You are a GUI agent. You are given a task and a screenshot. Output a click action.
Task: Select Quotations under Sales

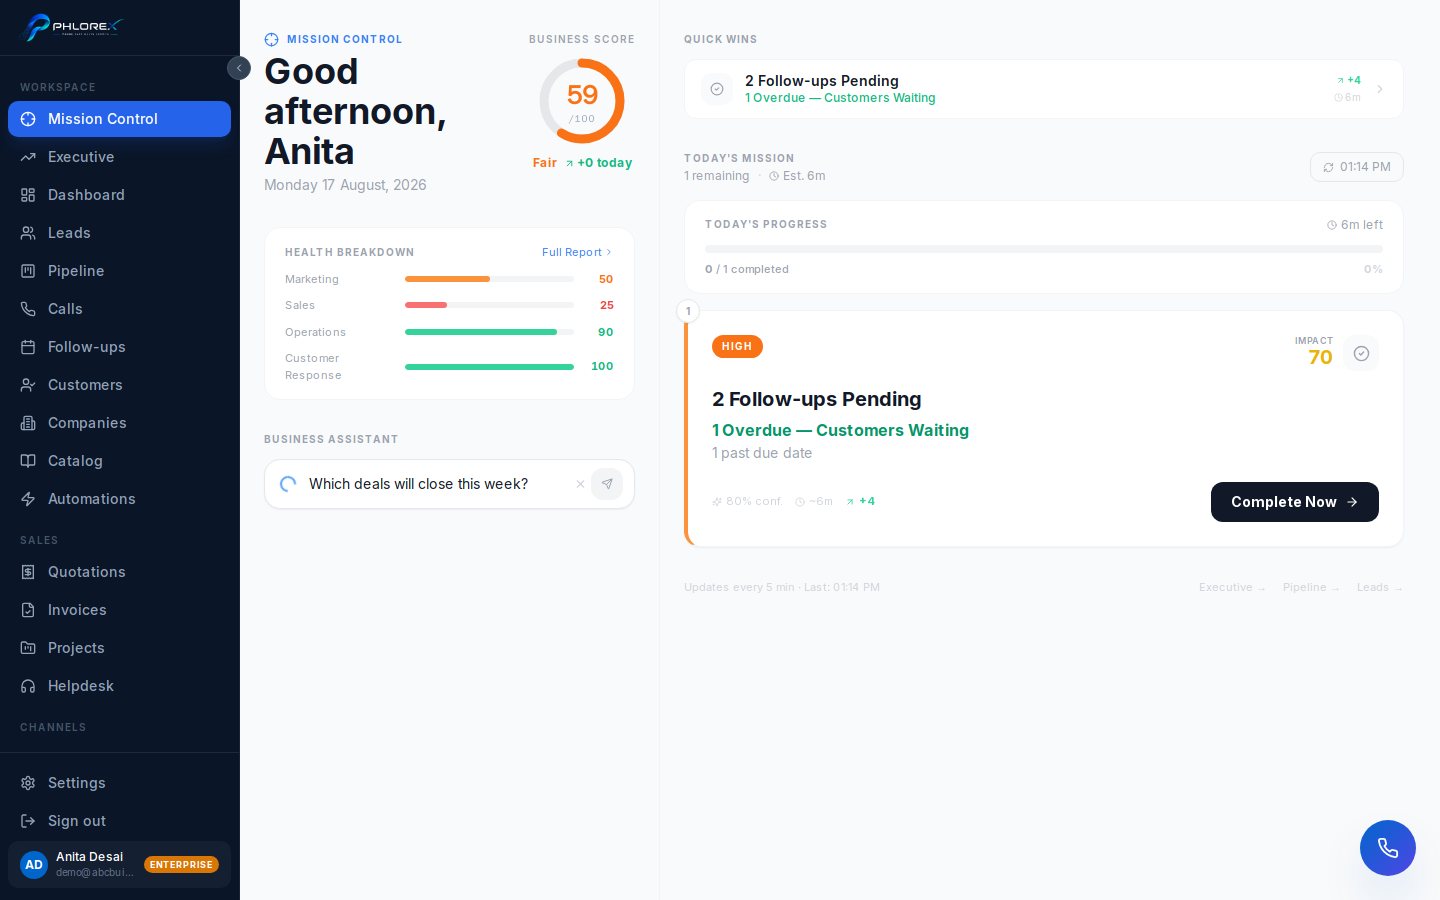click(x=119, y=572)
